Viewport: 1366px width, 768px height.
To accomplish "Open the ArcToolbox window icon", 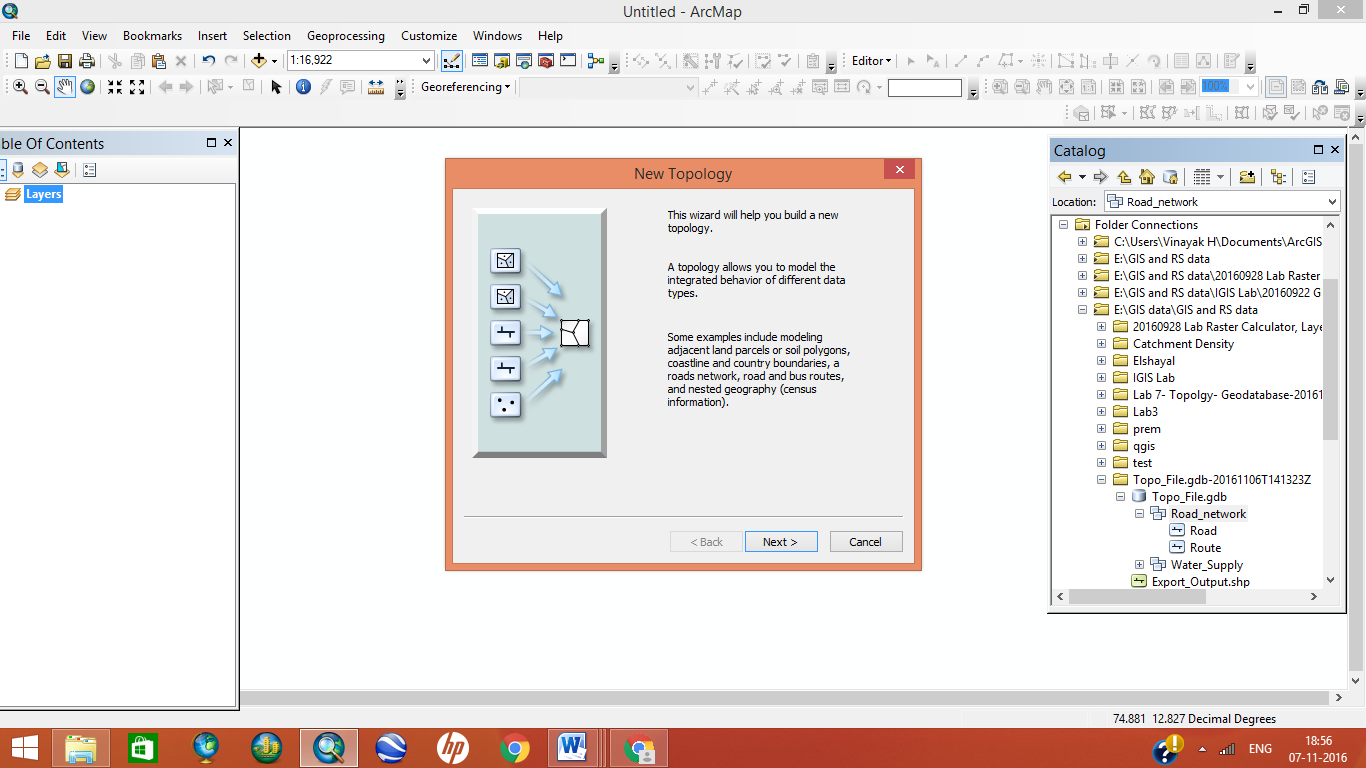I will 546,61.
